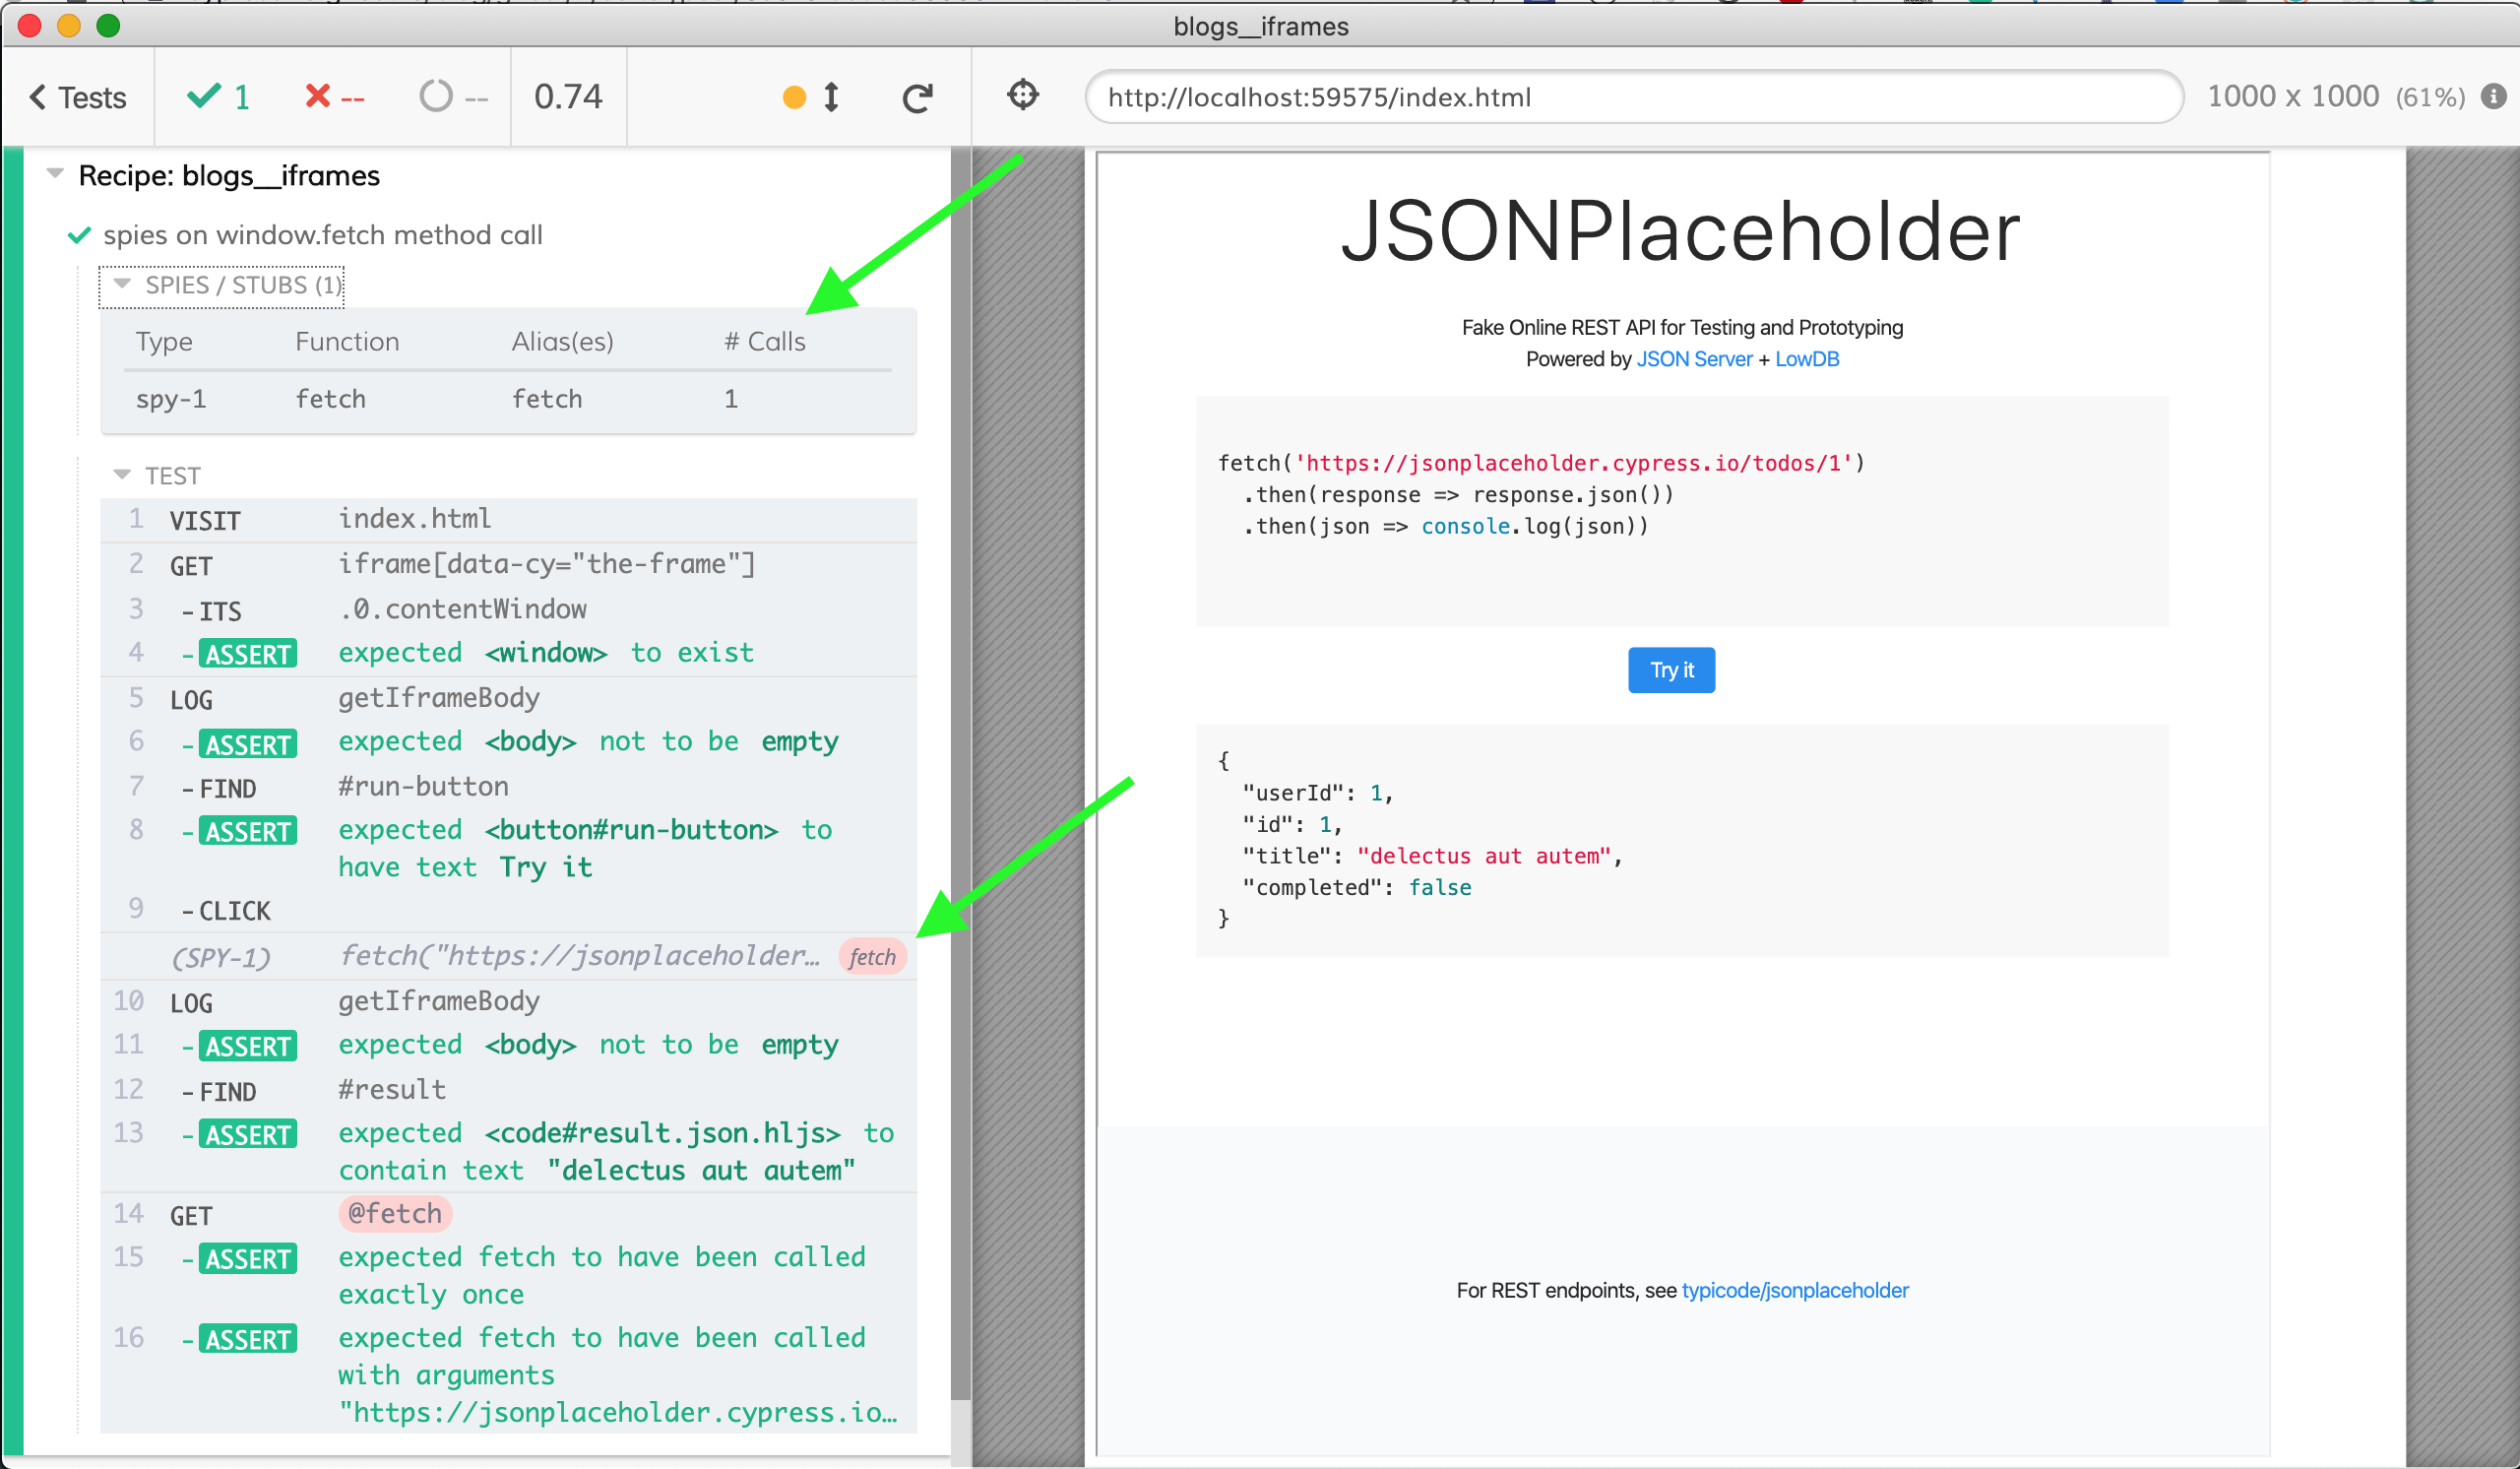
Task: Click the pink @fetch alias badge
Action: coord(396,1214)
